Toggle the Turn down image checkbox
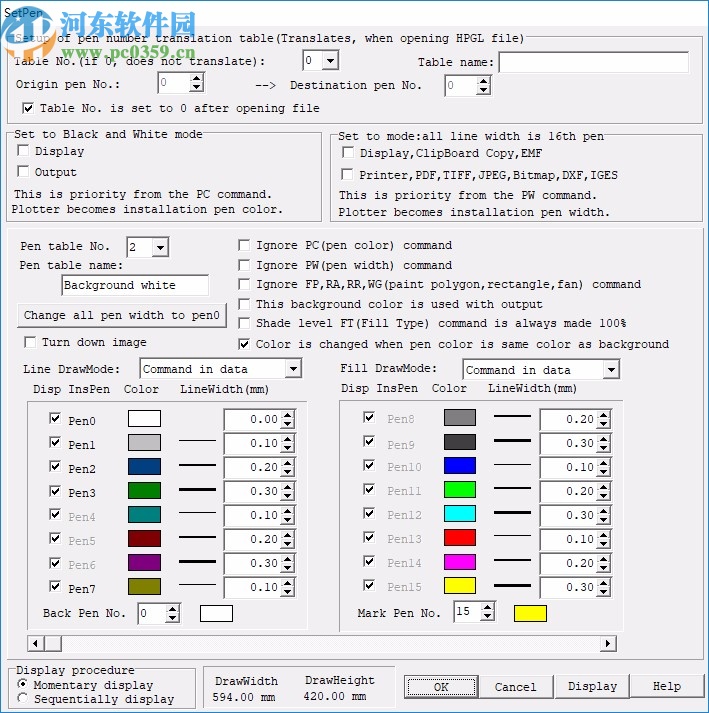 [x=30, y=342]
